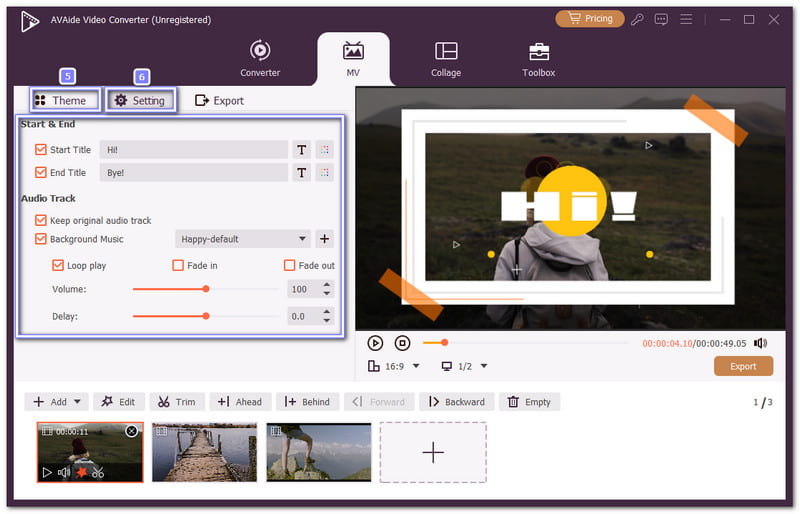Open the Toolbox tab
800x514 pixels.
(x=538, y=58)
